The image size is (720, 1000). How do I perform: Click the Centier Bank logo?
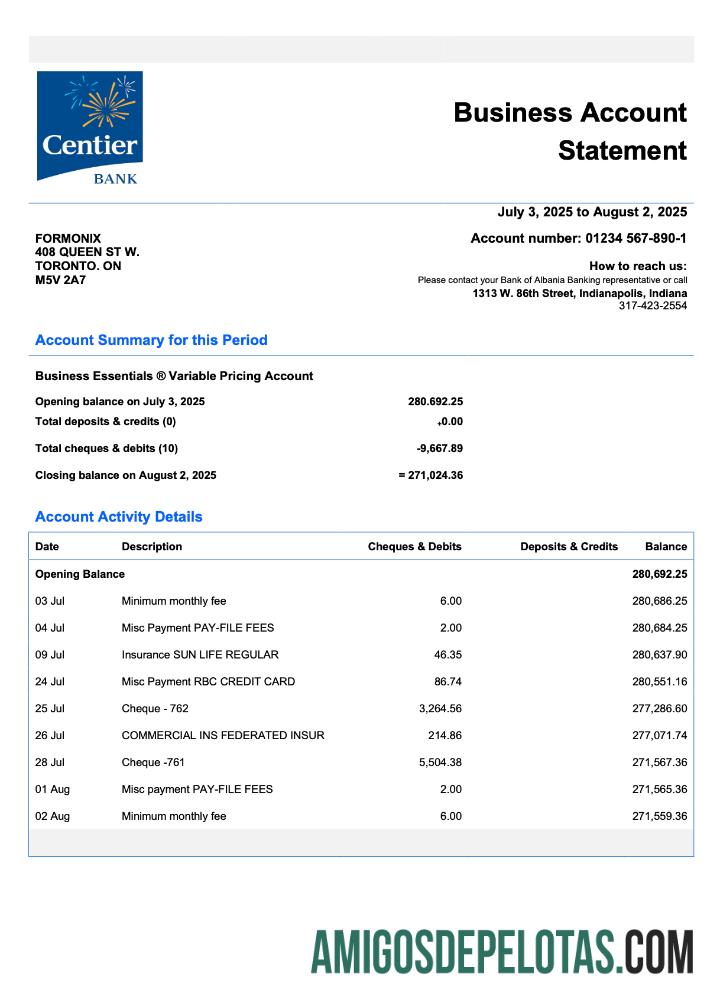pos(89,127)
